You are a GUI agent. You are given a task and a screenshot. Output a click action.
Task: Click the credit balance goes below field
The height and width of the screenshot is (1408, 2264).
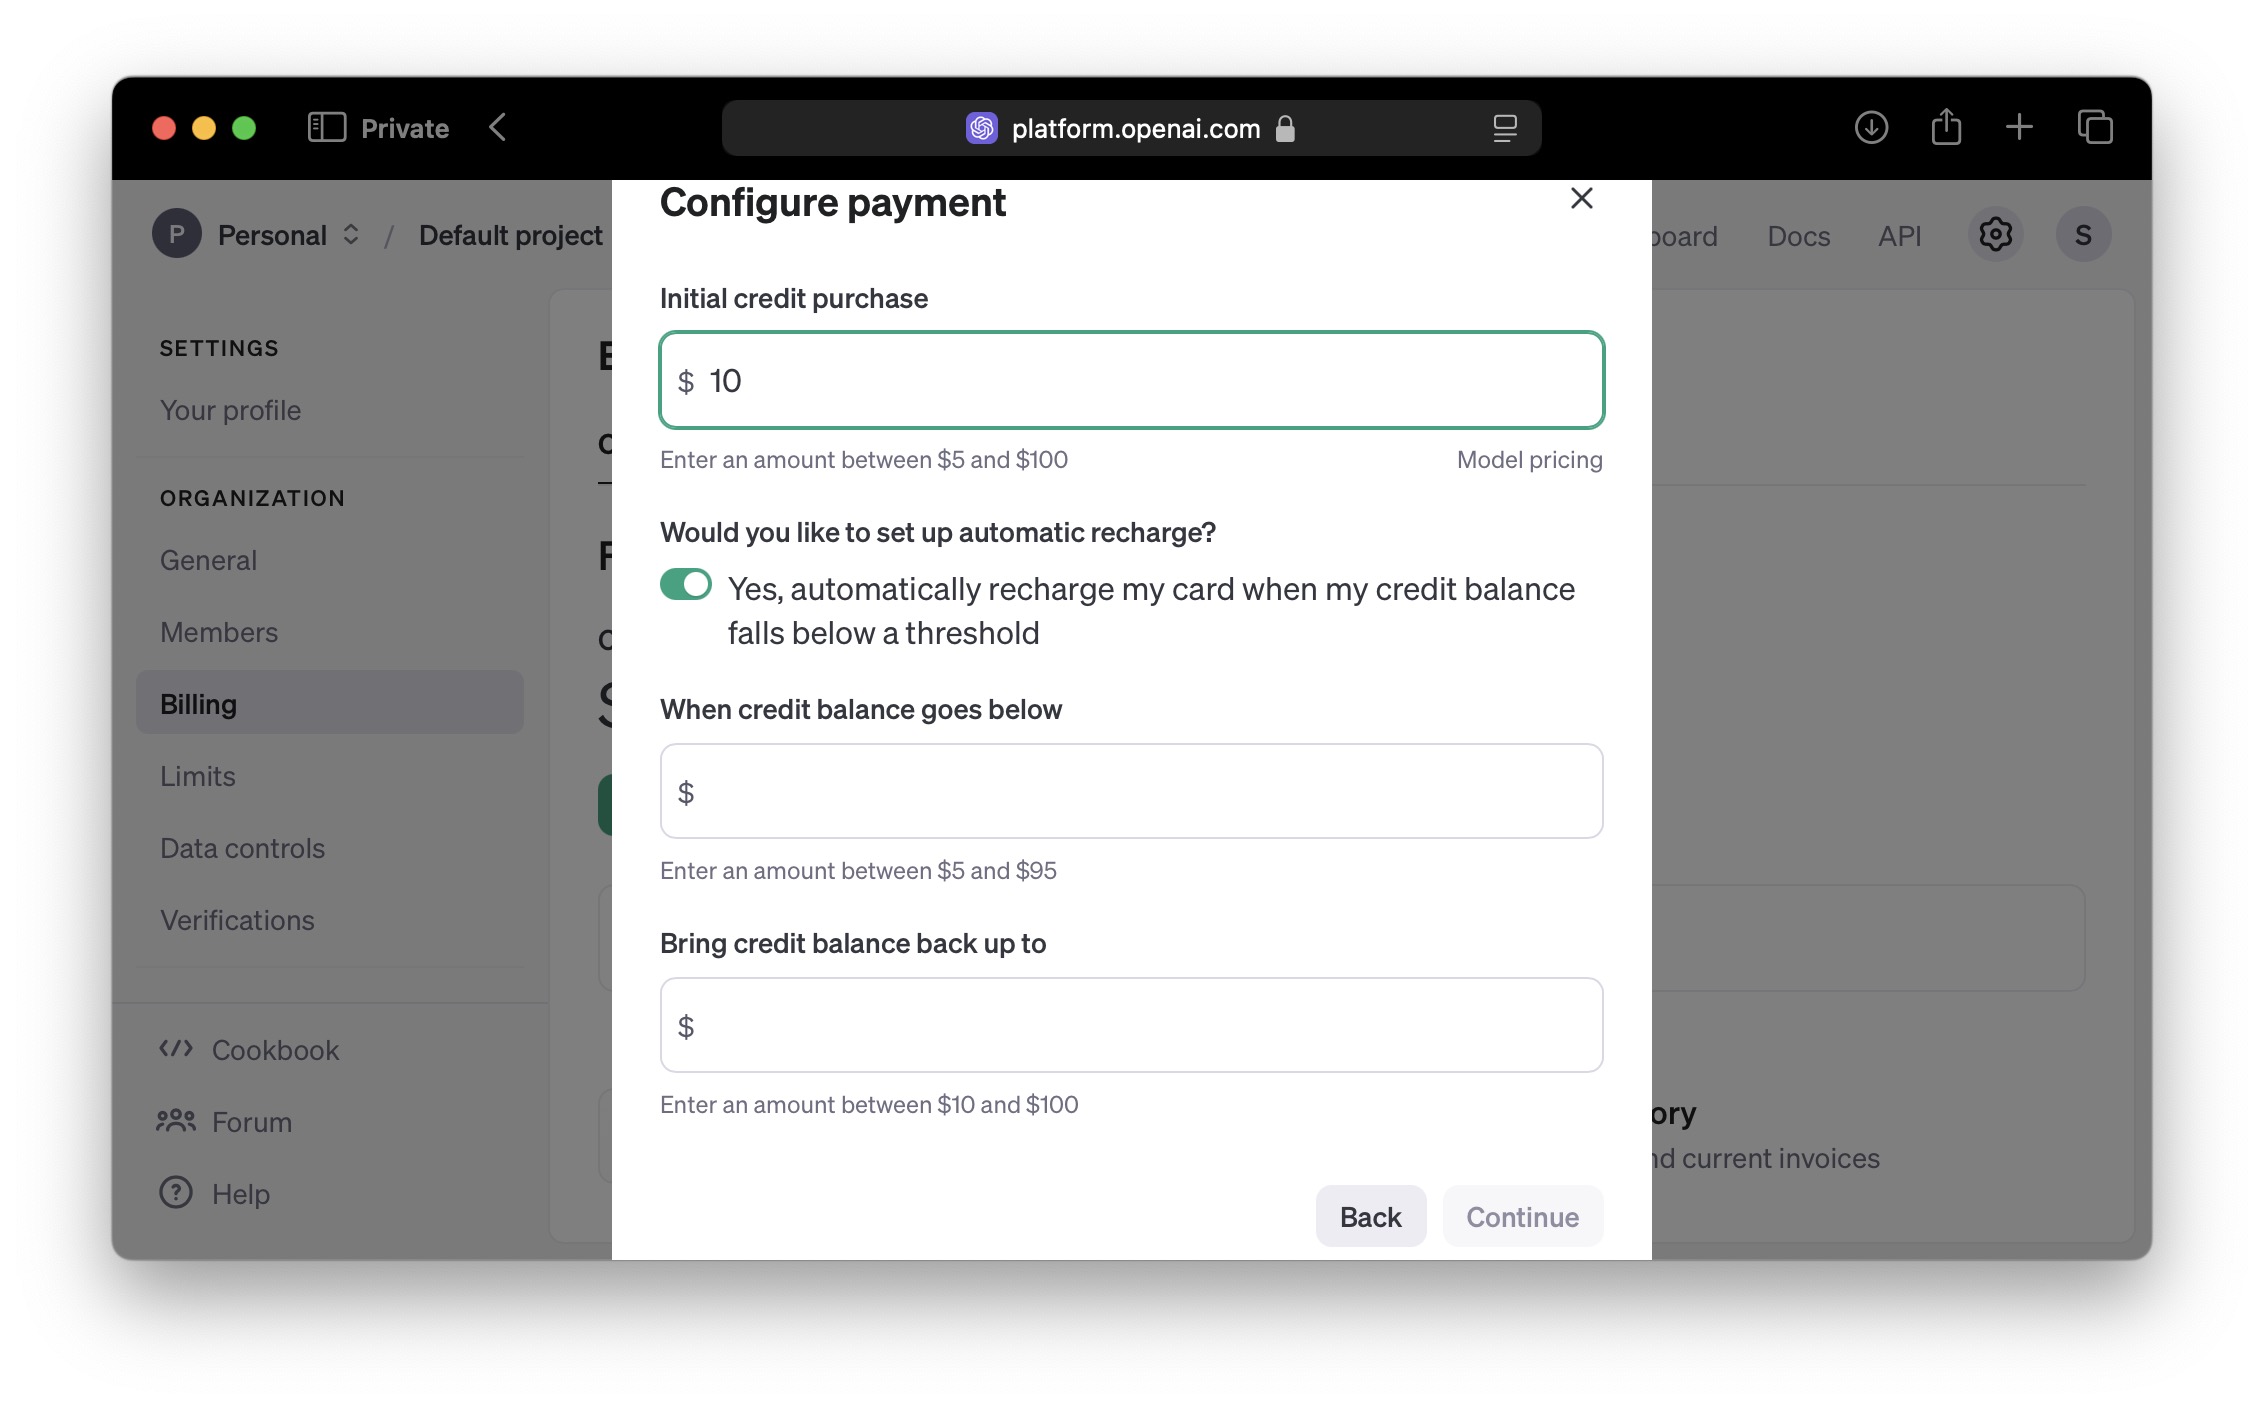pos(1132,791)
